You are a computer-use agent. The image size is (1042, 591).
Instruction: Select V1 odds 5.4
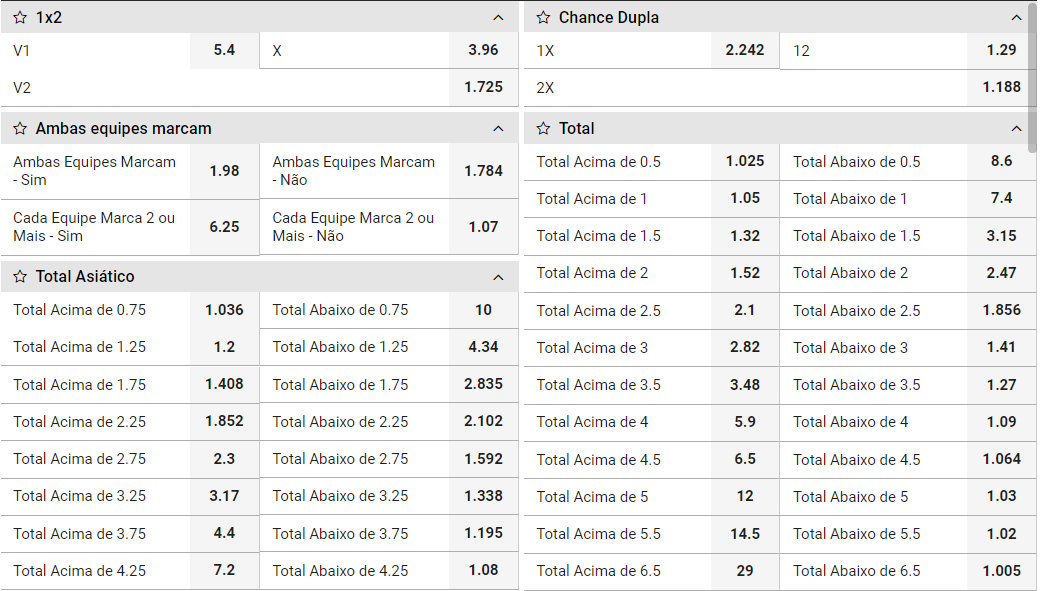tap(224, 49)
